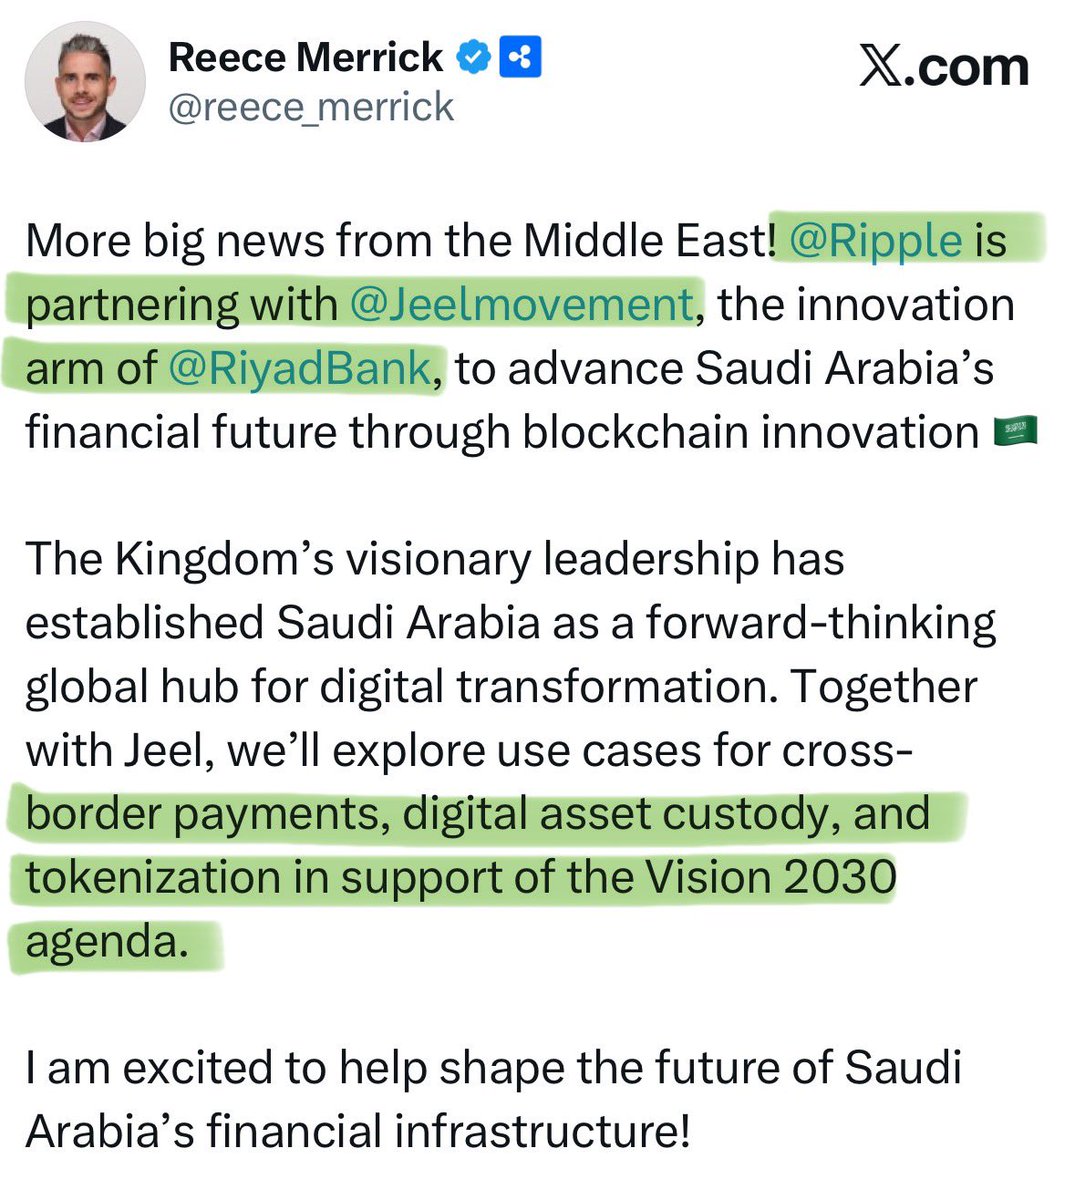1075x1200 pixels.
Task: Click the word 'forward-thinking'
Action: click(x=821, y=623)
